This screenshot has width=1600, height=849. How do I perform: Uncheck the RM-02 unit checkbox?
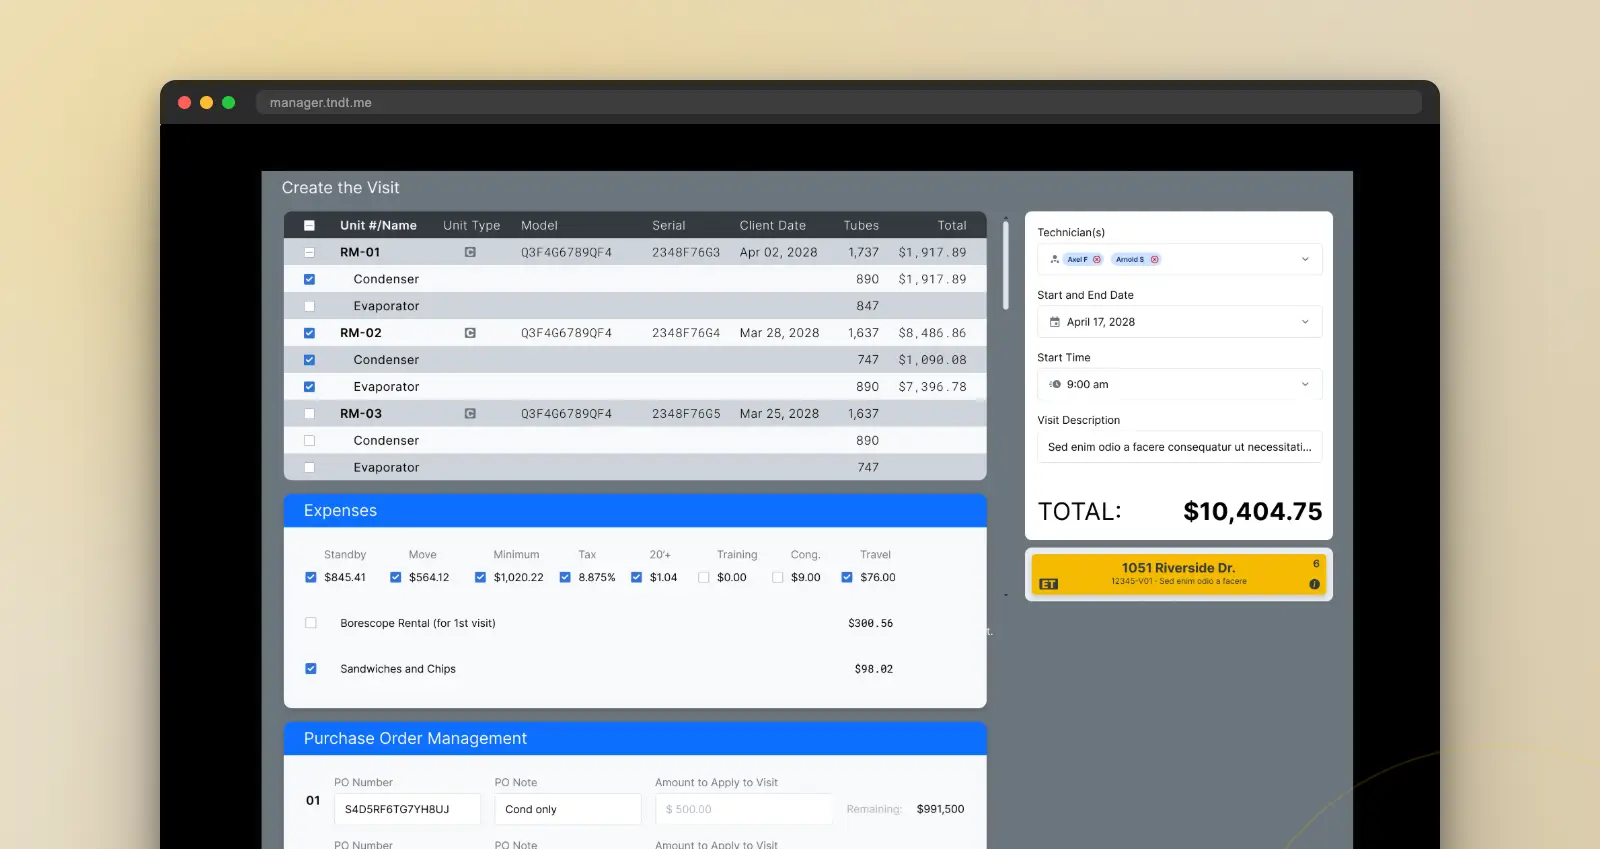point(309,333)
